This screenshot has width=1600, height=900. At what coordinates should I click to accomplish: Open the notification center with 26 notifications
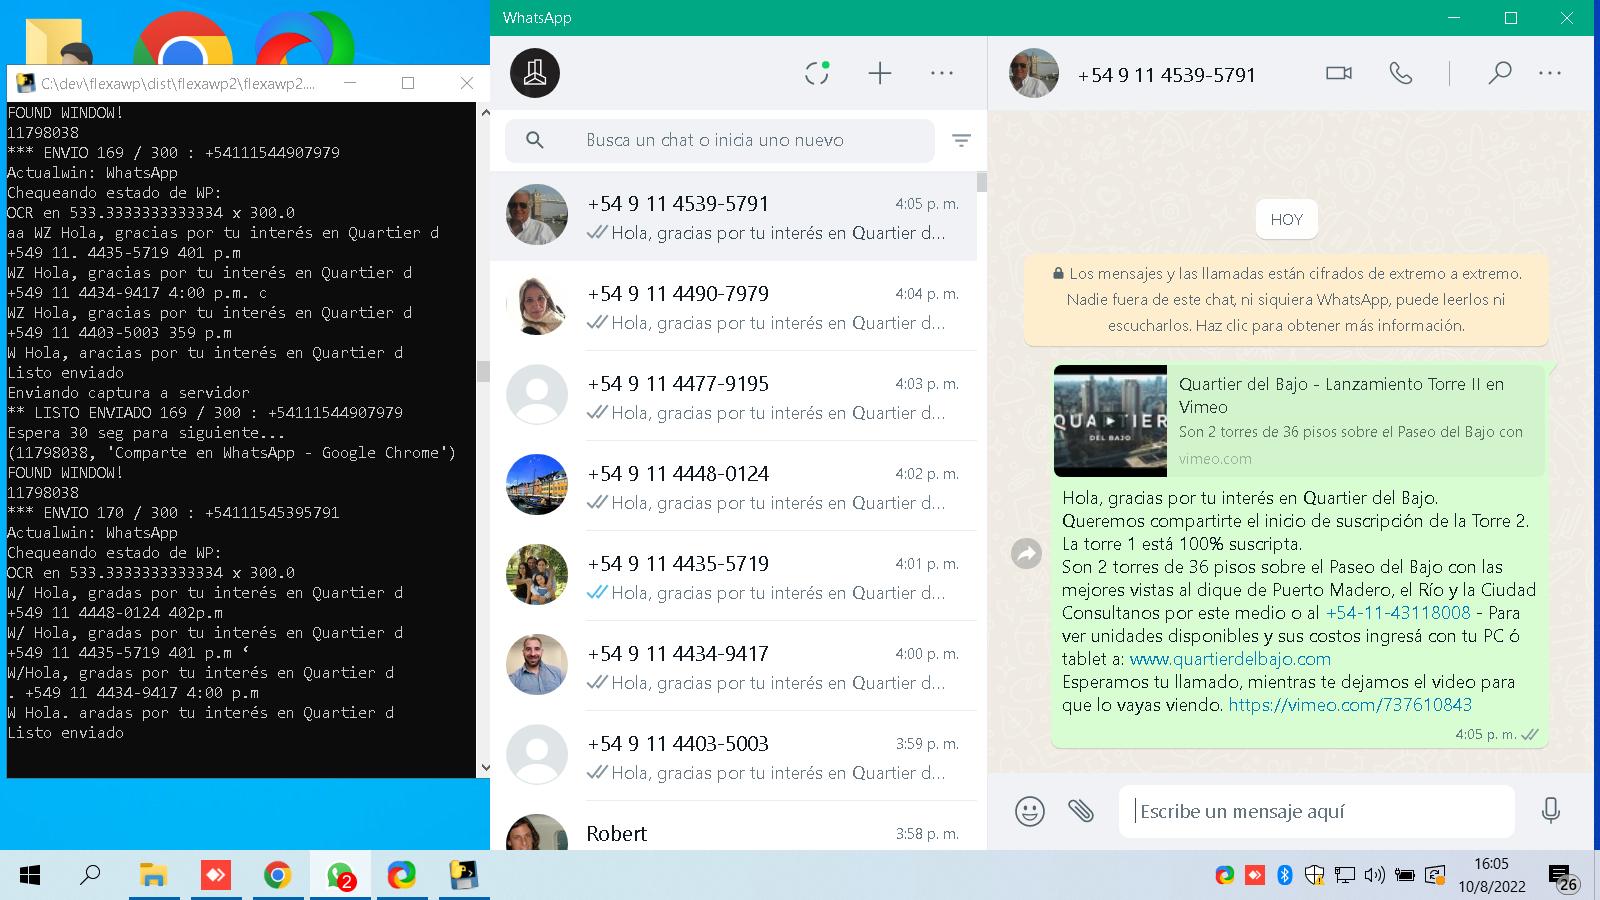click(x=1563, y=878)
